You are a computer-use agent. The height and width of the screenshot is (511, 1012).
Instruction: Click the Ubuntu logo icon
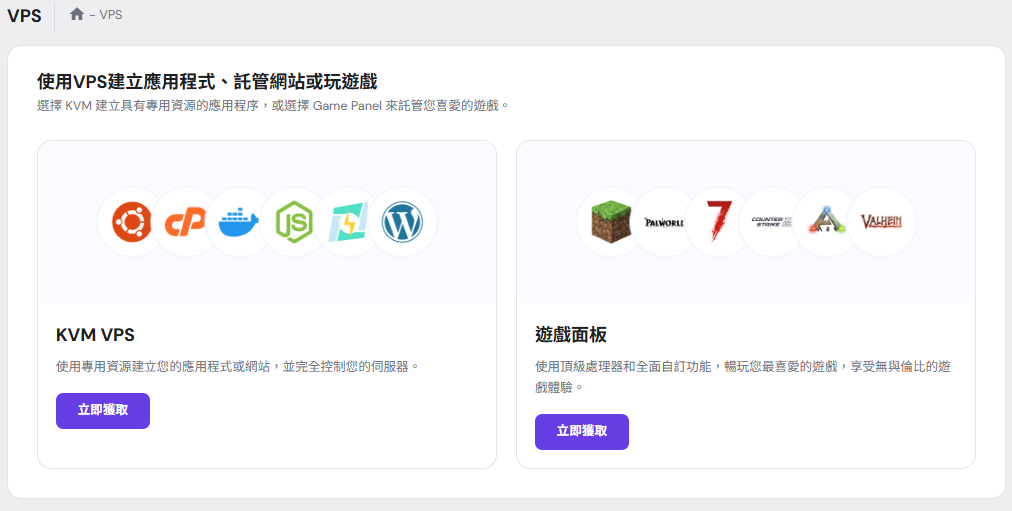tap(132, 222)
